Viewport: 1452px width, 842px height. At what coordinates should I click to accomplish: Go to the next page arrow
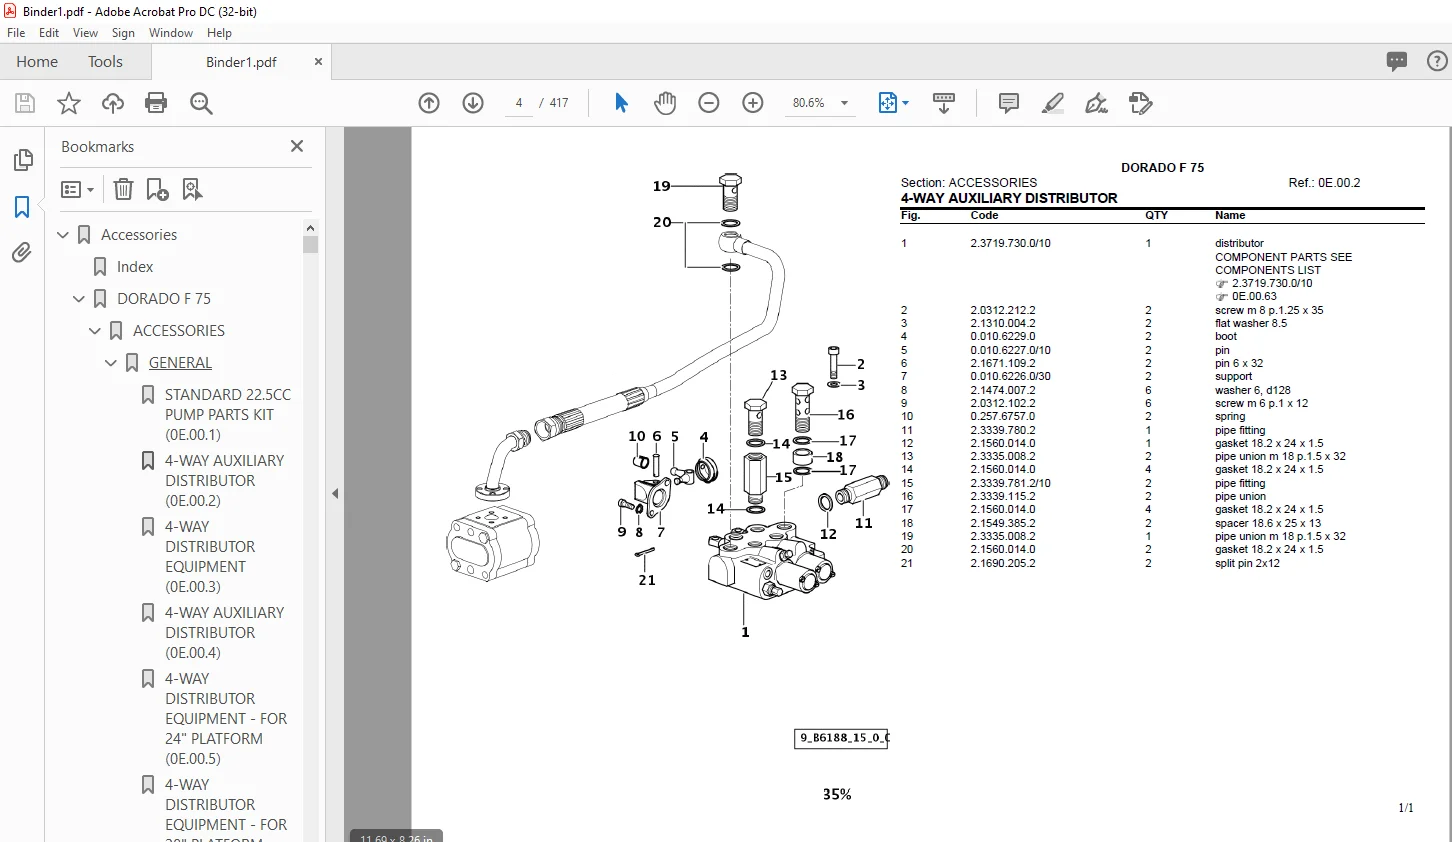[x=473, y=103]
